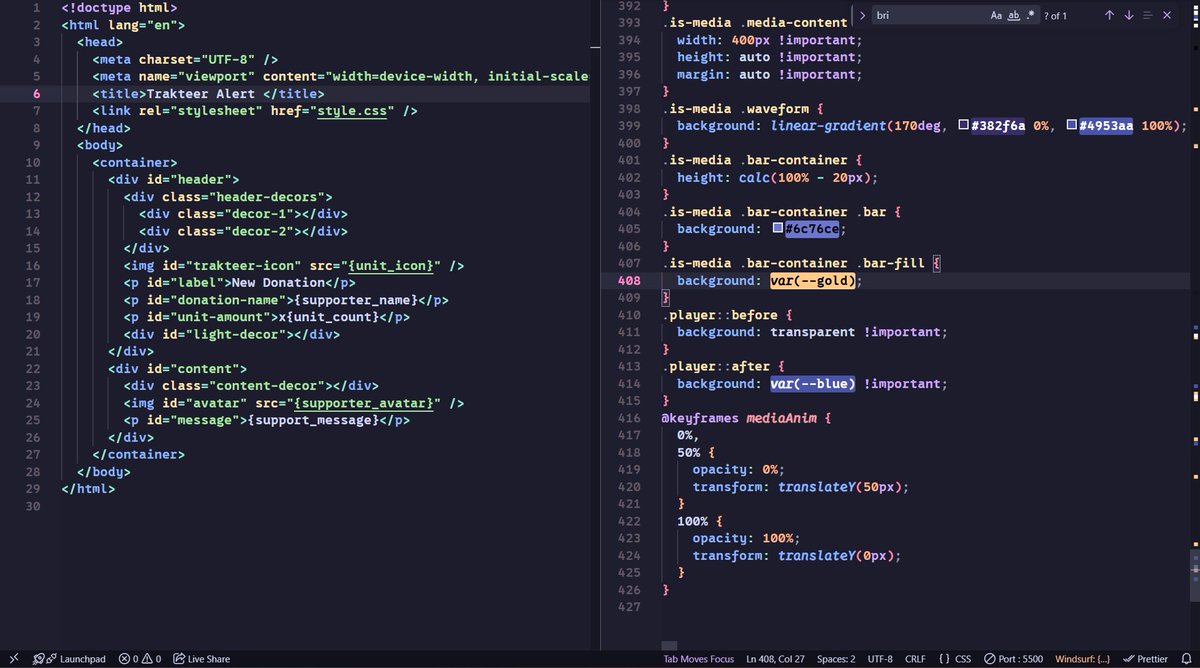Viewport: 1200px width, 668px height.
Task: Open Launchpad from the status bar
Action: pos(69,659)
